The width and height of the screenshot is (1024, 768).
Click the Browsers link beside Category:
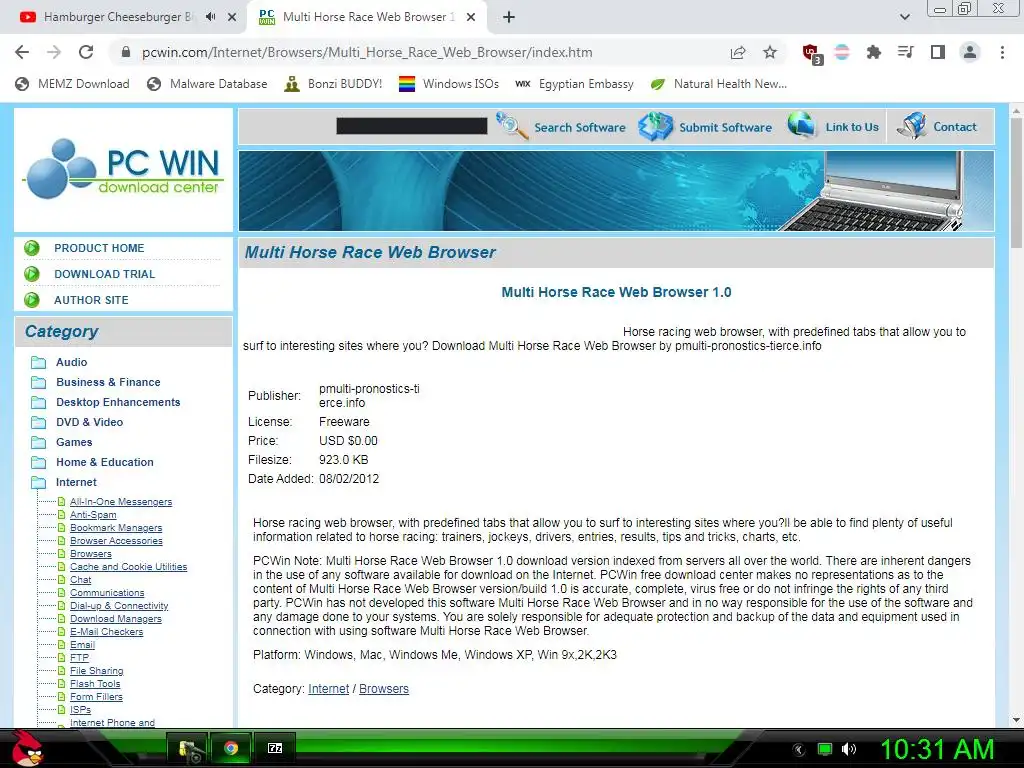(x=384, y=689)
